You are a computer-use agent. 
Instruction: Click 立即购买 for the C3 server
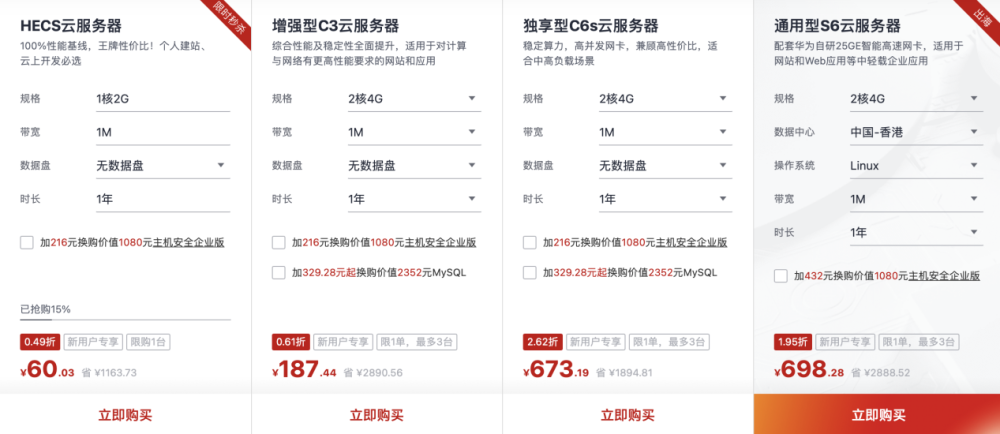coord(377,416)
